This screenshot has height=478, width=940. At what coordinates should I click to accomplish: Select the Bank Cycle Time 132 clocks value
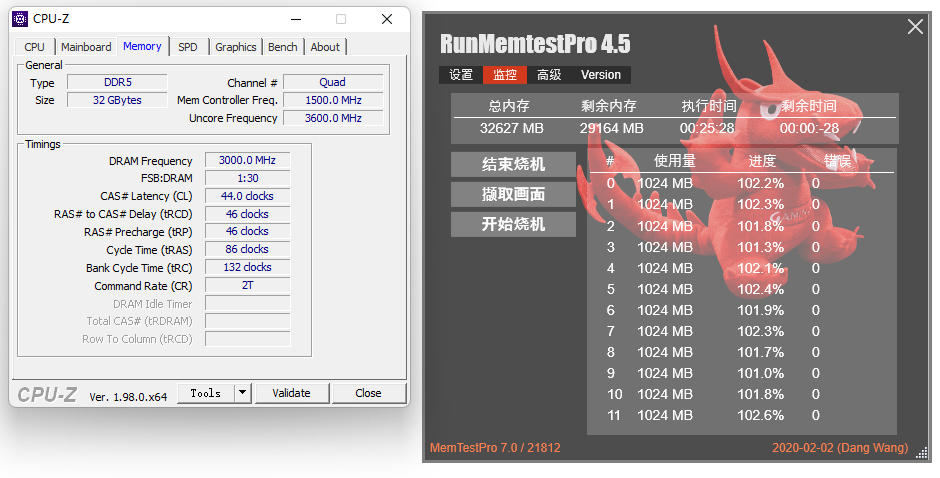248,267
